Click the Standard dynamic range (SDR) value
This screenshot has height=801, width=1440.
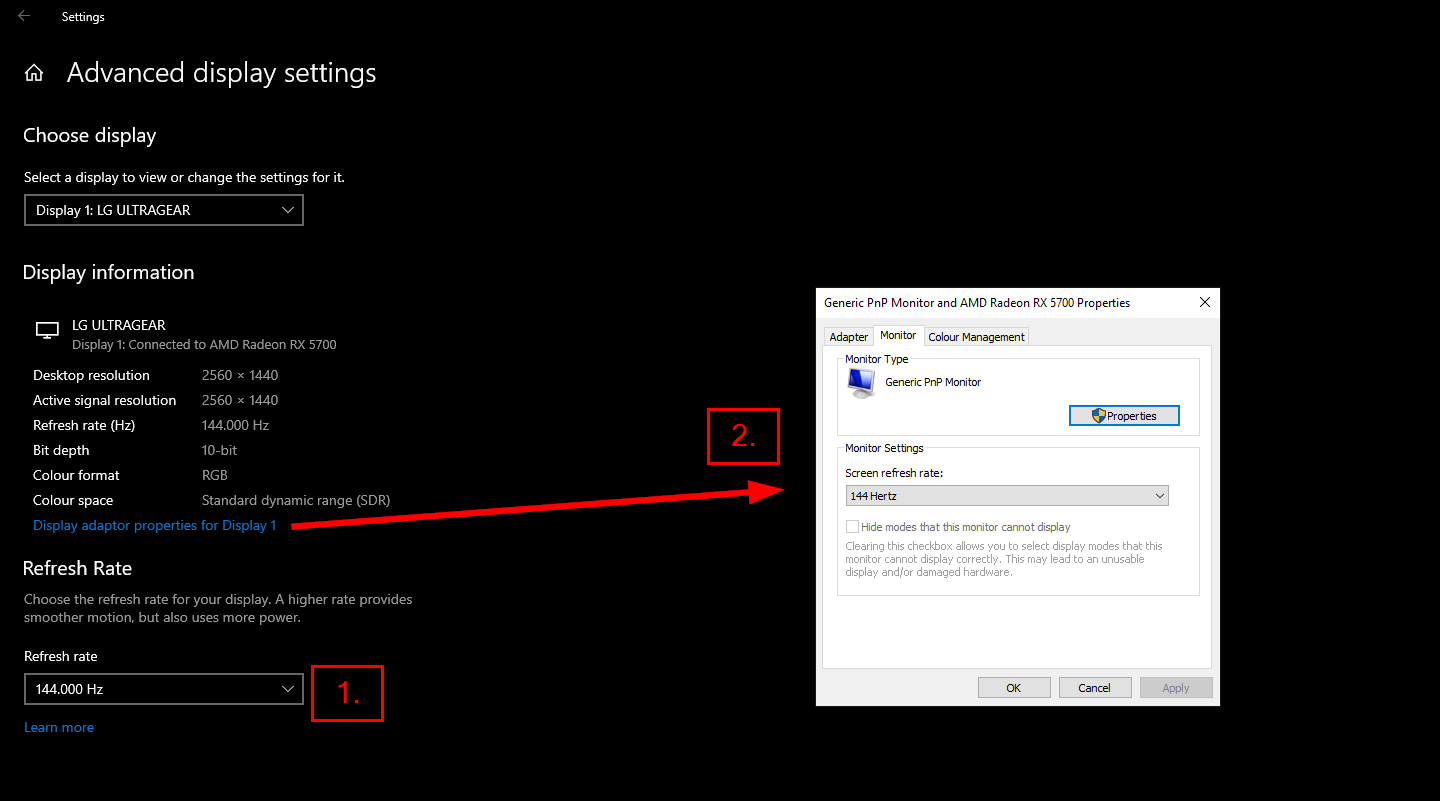(296, 500)
